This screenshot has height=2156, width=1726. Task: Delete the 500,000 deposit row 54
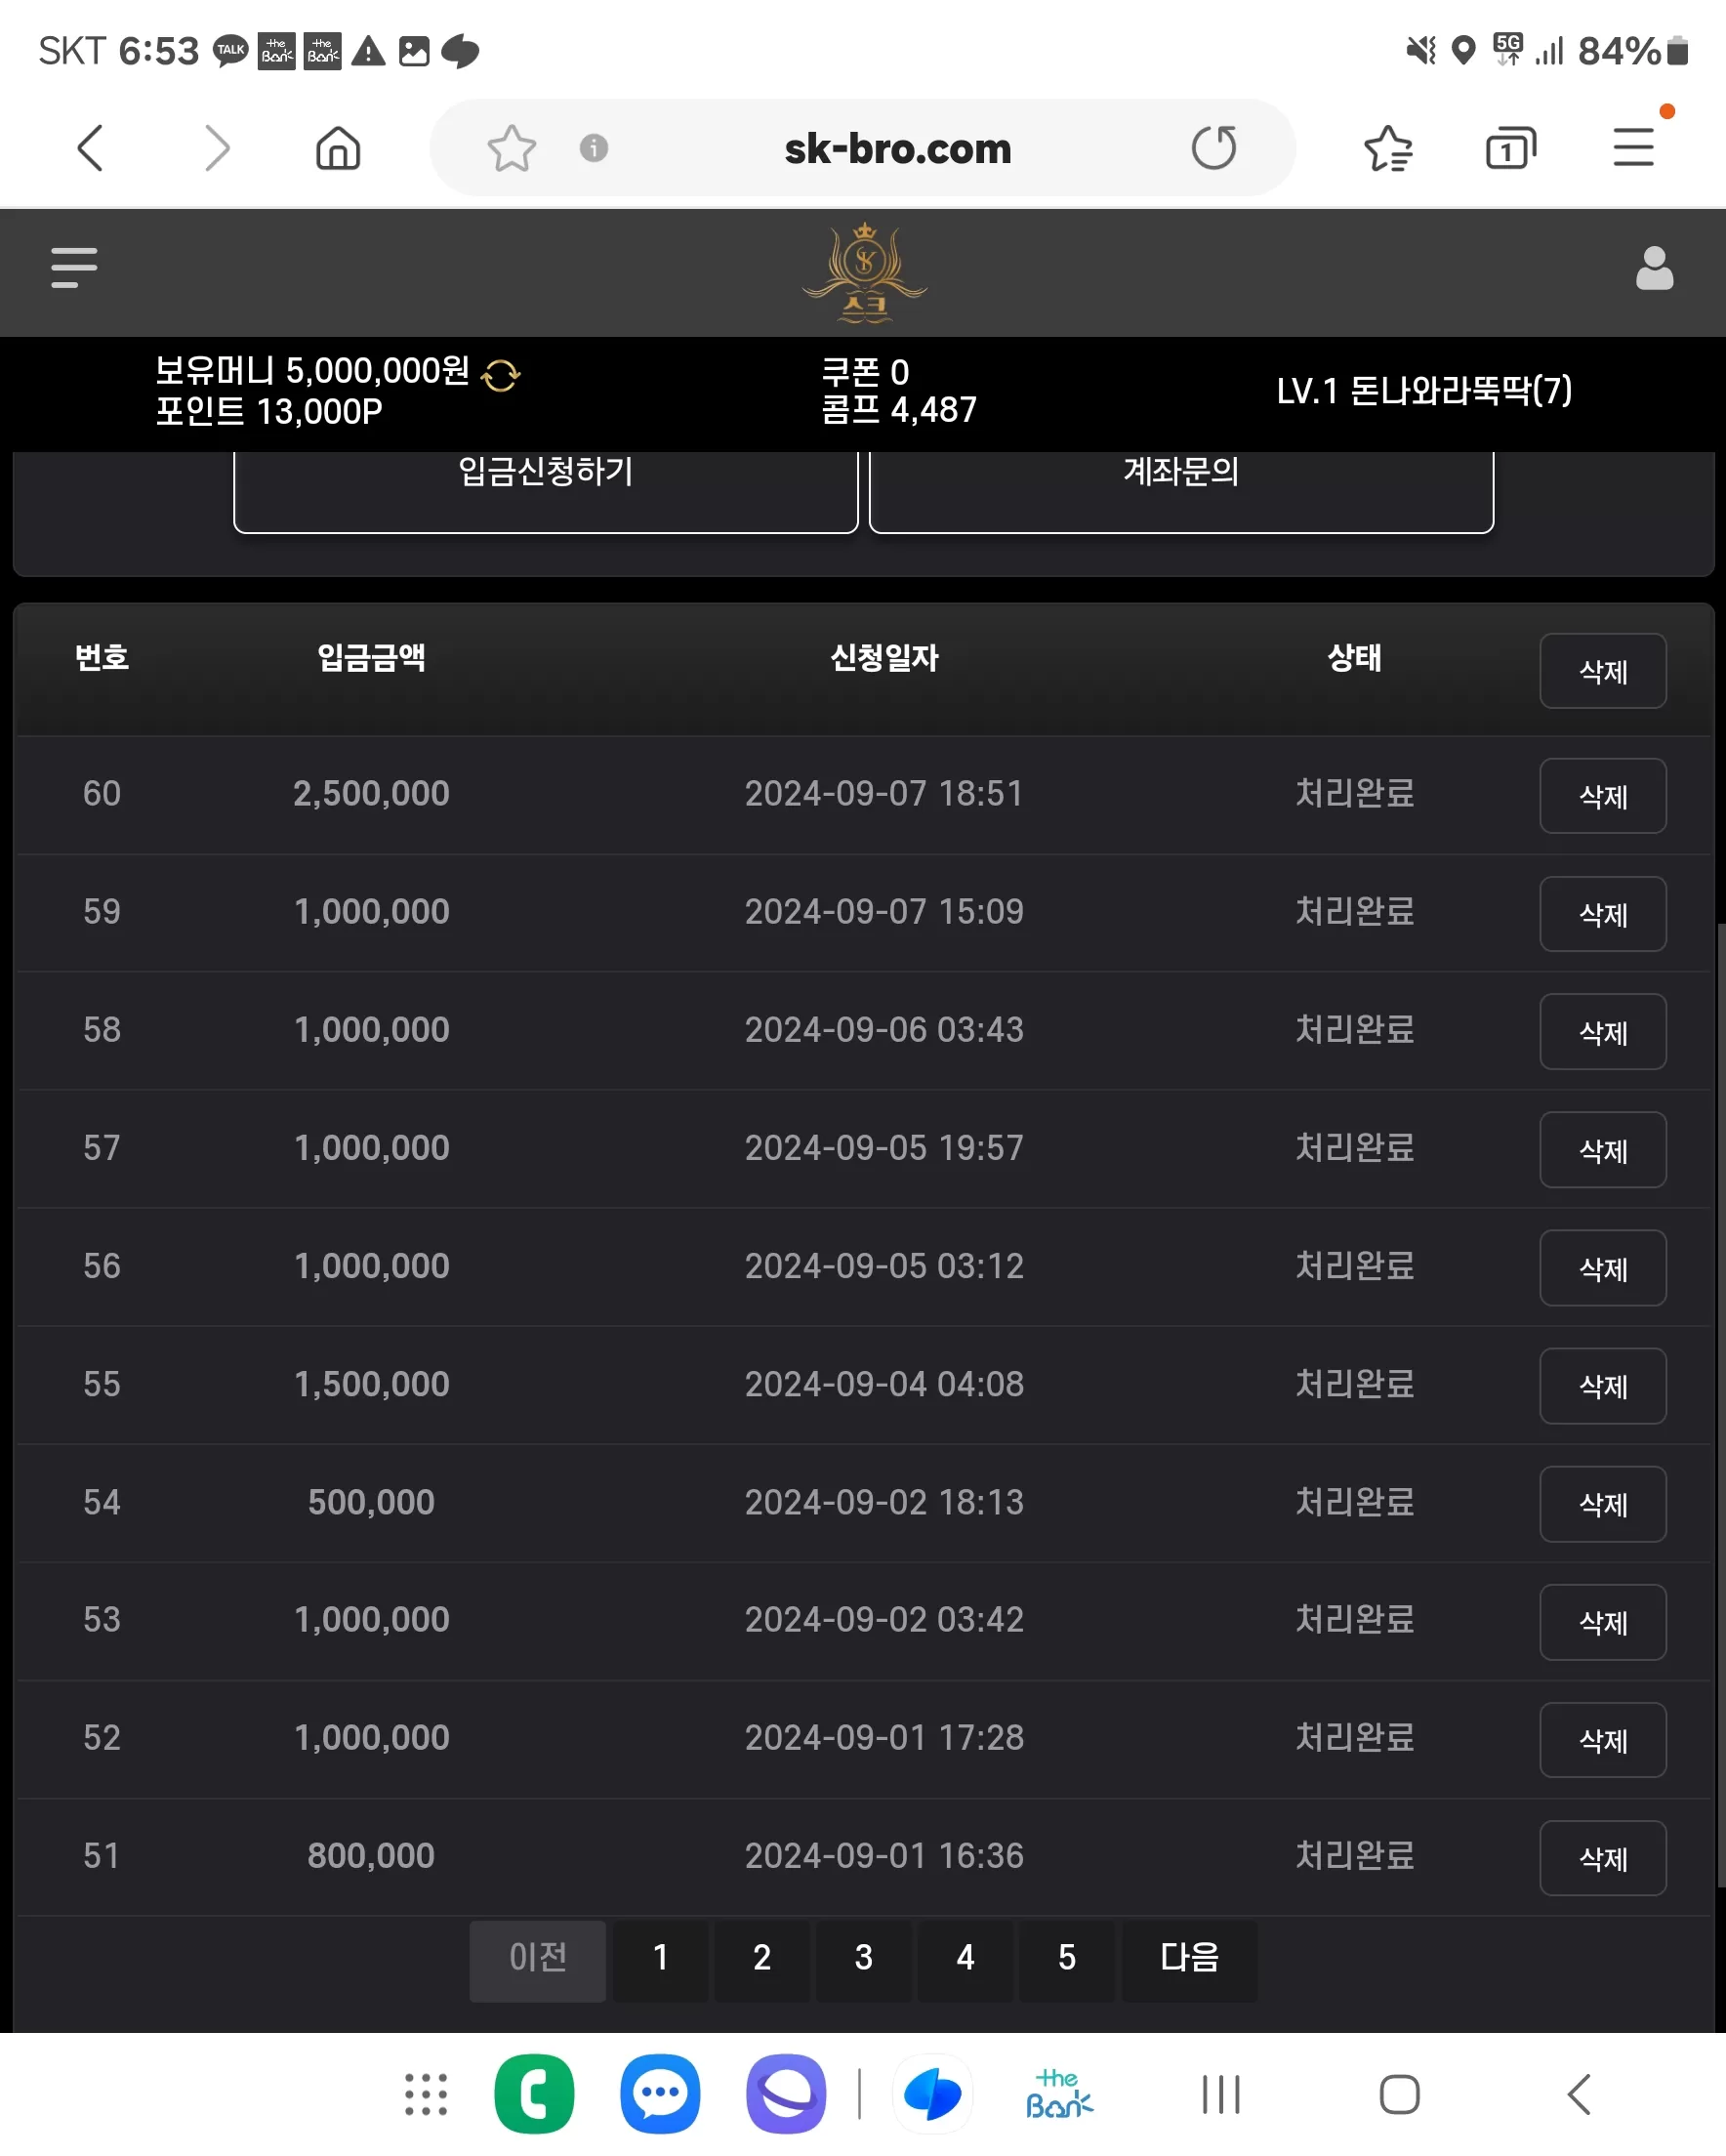click(1602, 1504)
